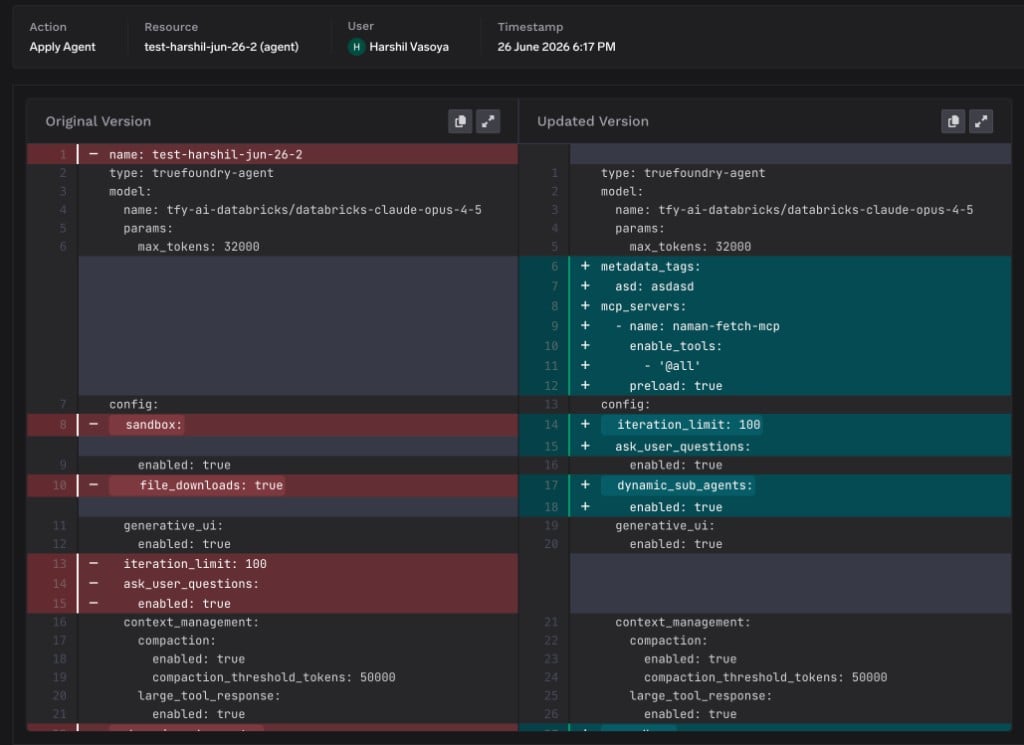
Task: Click compaction_threshold_tokens: 50000 in Original Version
Action: pos(274,678)
